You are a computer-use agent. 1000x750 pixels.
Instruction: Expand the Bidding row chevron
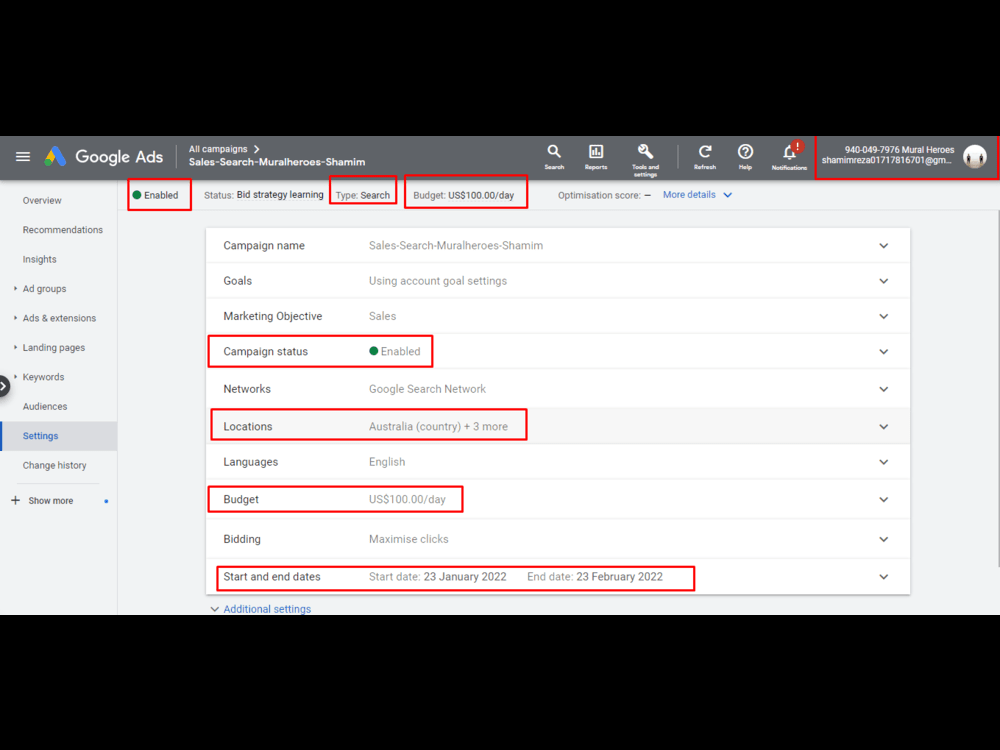883,539
